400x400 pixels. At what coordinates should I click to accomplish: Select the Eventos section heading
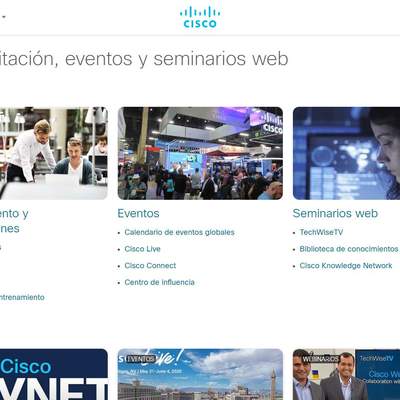pyautogui.click(x=138, y=213)
